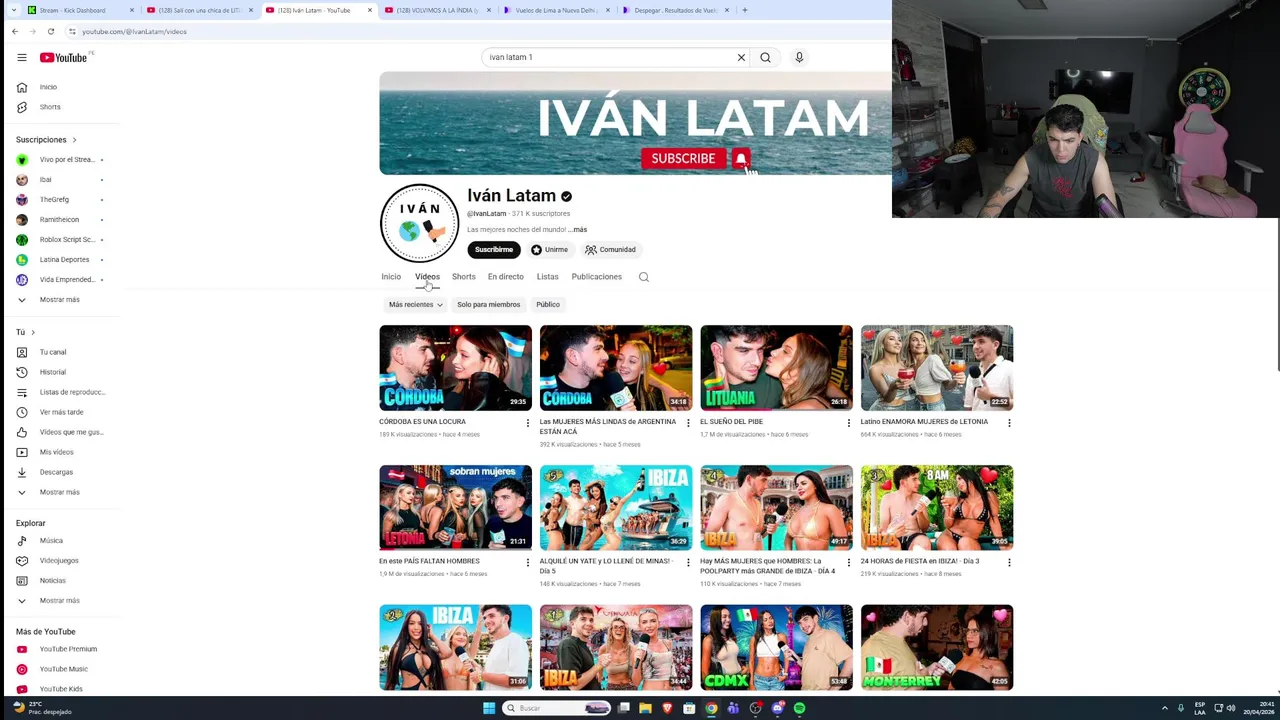Switch to Publicaciones tab
This screenshot has width=1280, height=720.
click(x=597, y=277)
